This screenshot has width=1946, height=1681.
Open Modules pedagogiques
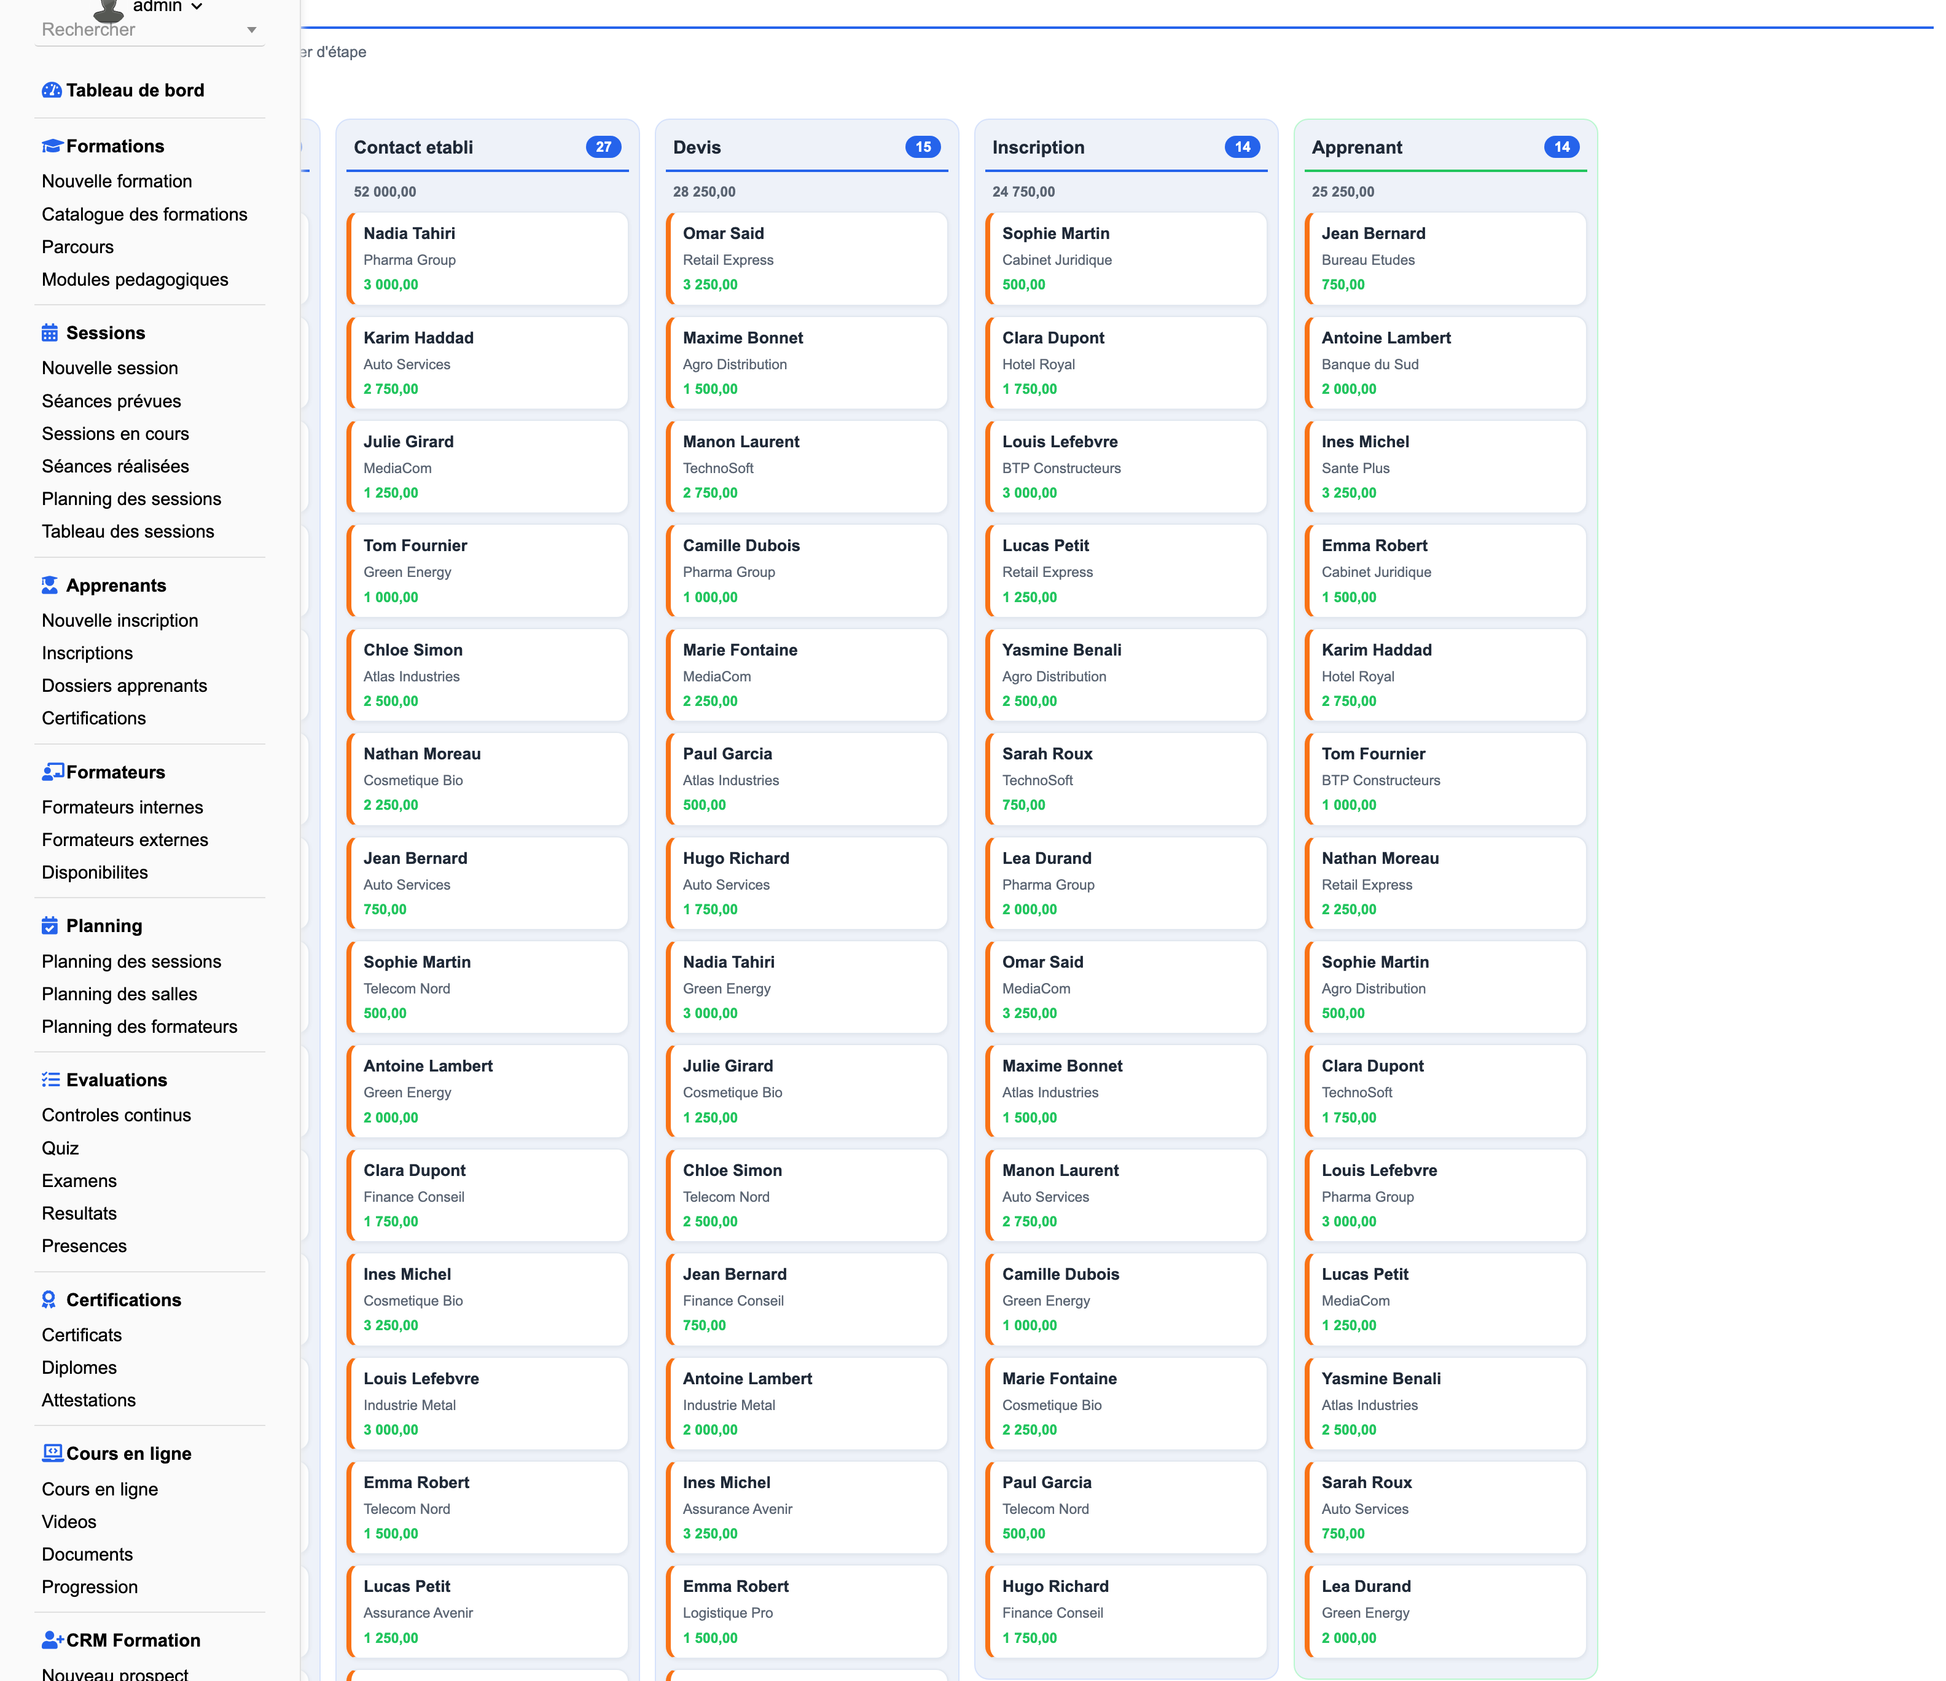click(x=135, y=280)
